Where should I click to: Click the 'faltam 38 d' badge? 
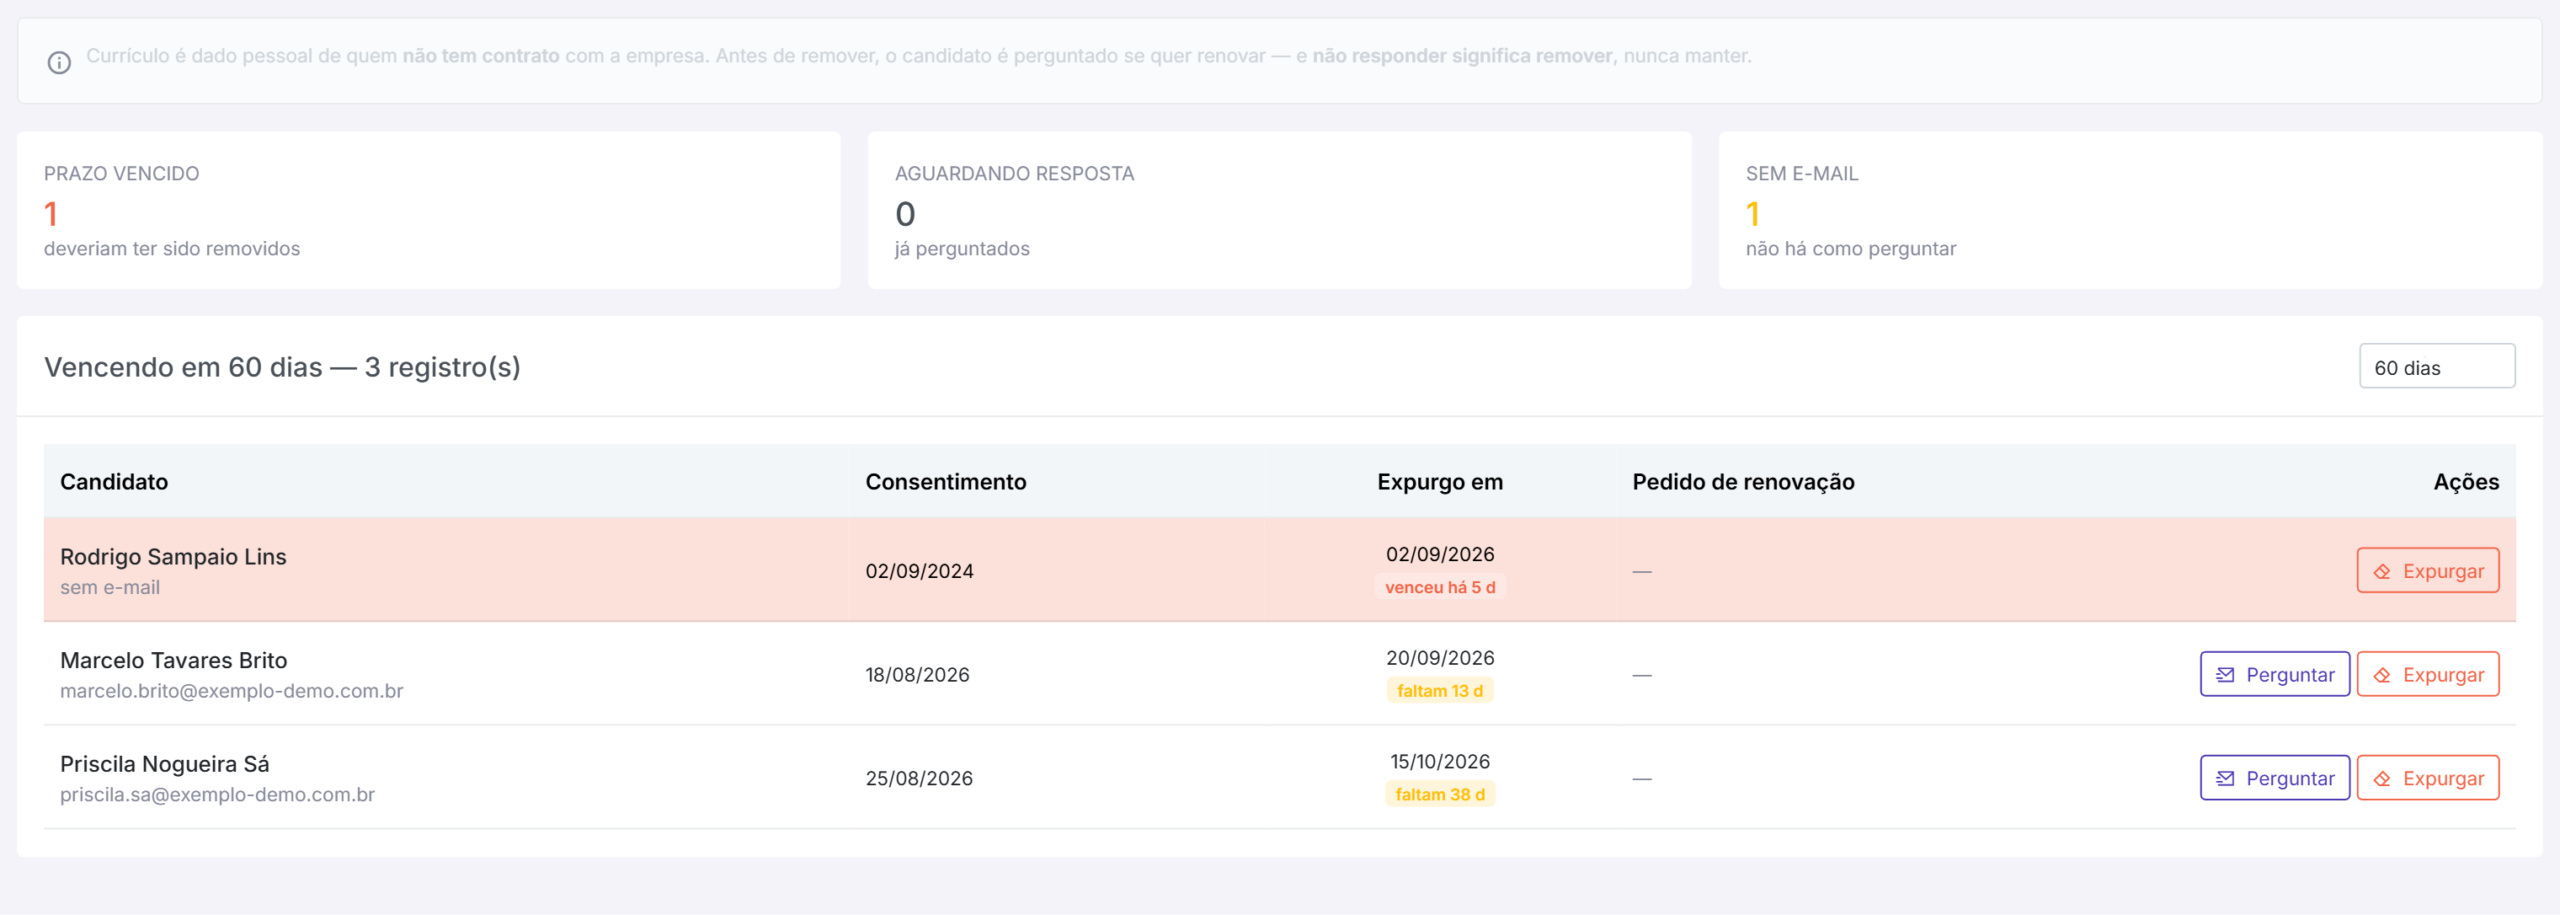tap(1440, 795)
